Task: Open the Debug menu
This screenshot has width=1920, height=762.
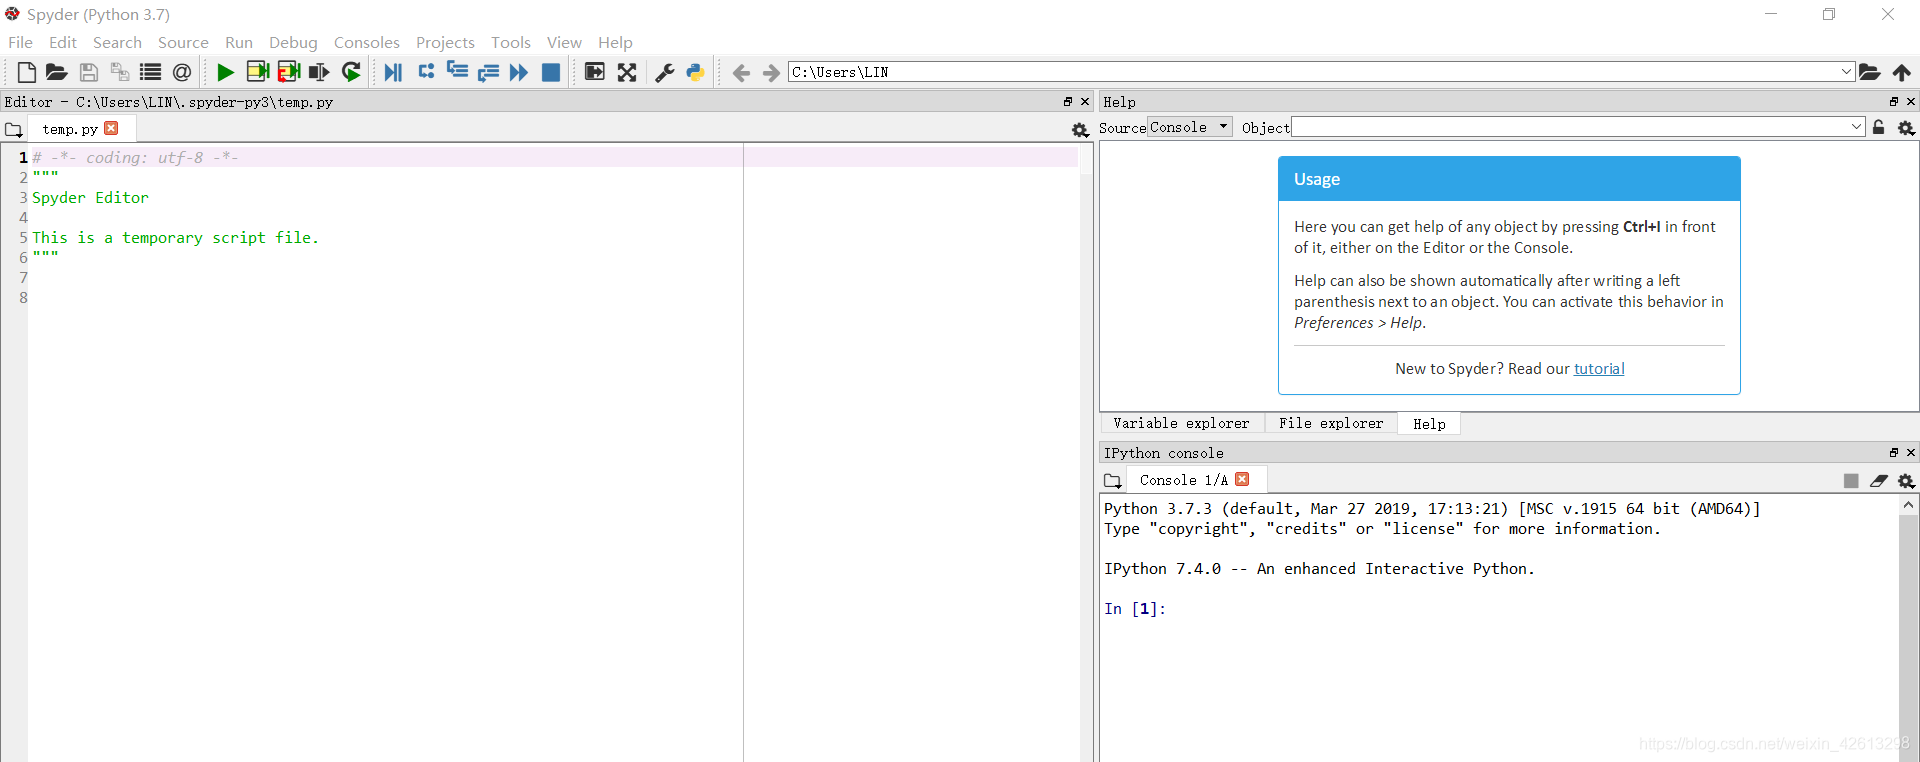Action: pos(293,42)
